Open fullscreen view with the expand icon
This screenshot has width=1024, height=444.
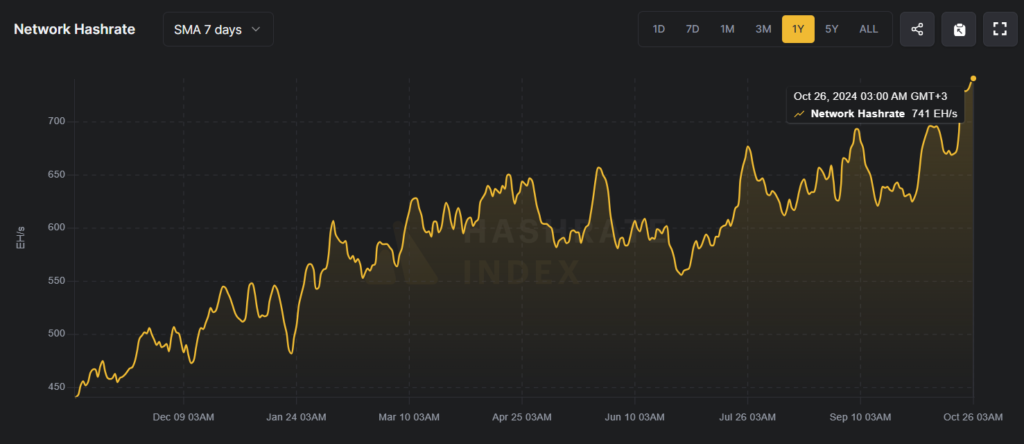1000,29
